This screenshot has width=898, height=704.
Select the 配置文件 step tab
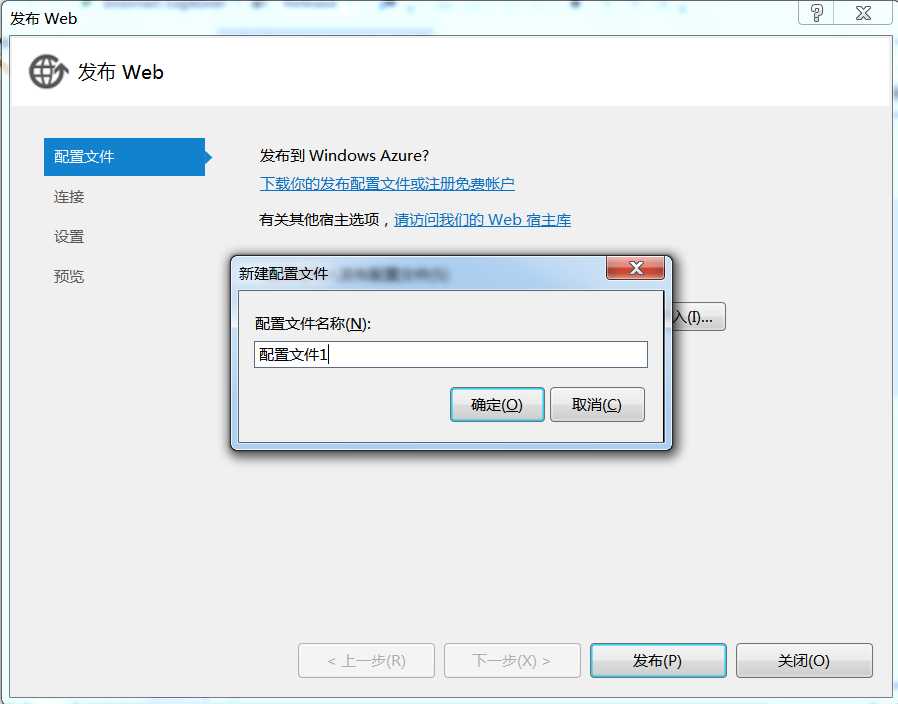(x=124, y=156)
